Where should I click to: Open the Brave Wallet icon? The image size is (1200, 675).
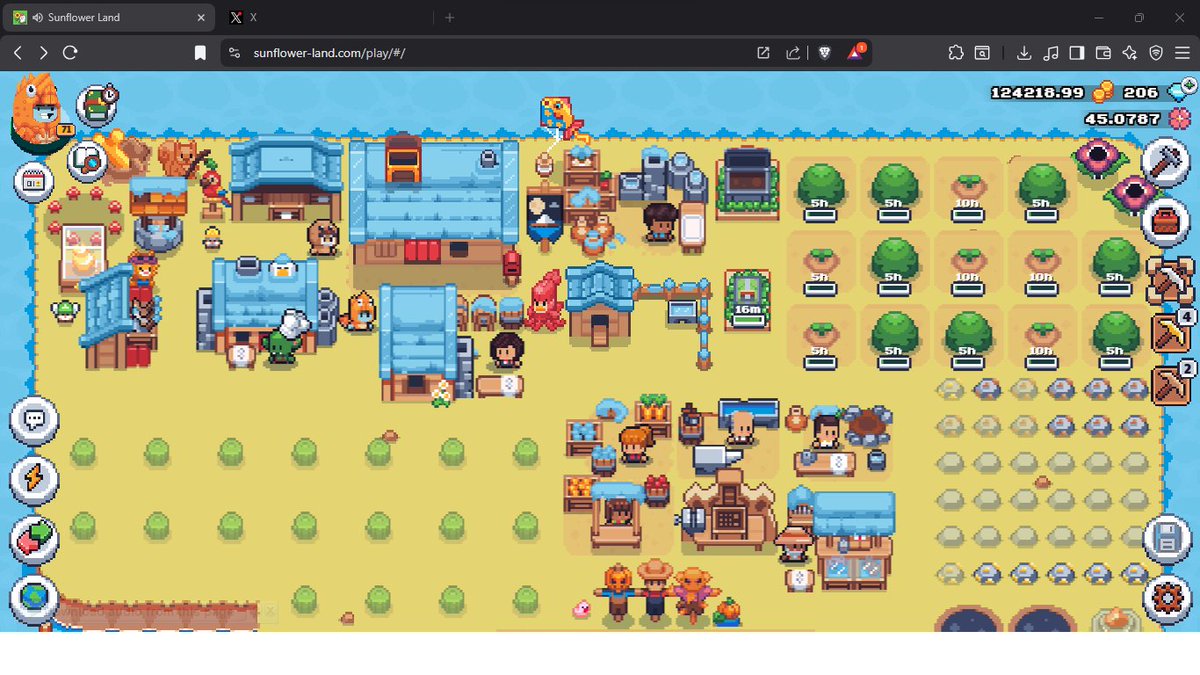[x=1104, y=53]
